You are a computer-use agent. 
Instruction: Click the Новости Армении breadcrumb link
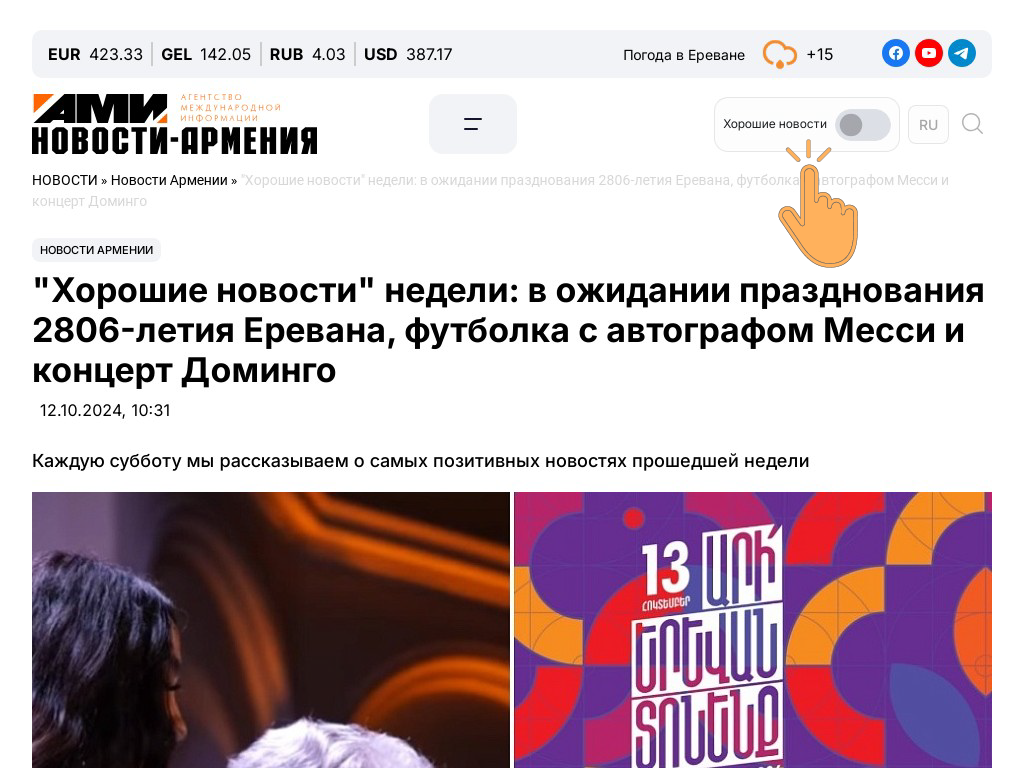tap(169, 180)
